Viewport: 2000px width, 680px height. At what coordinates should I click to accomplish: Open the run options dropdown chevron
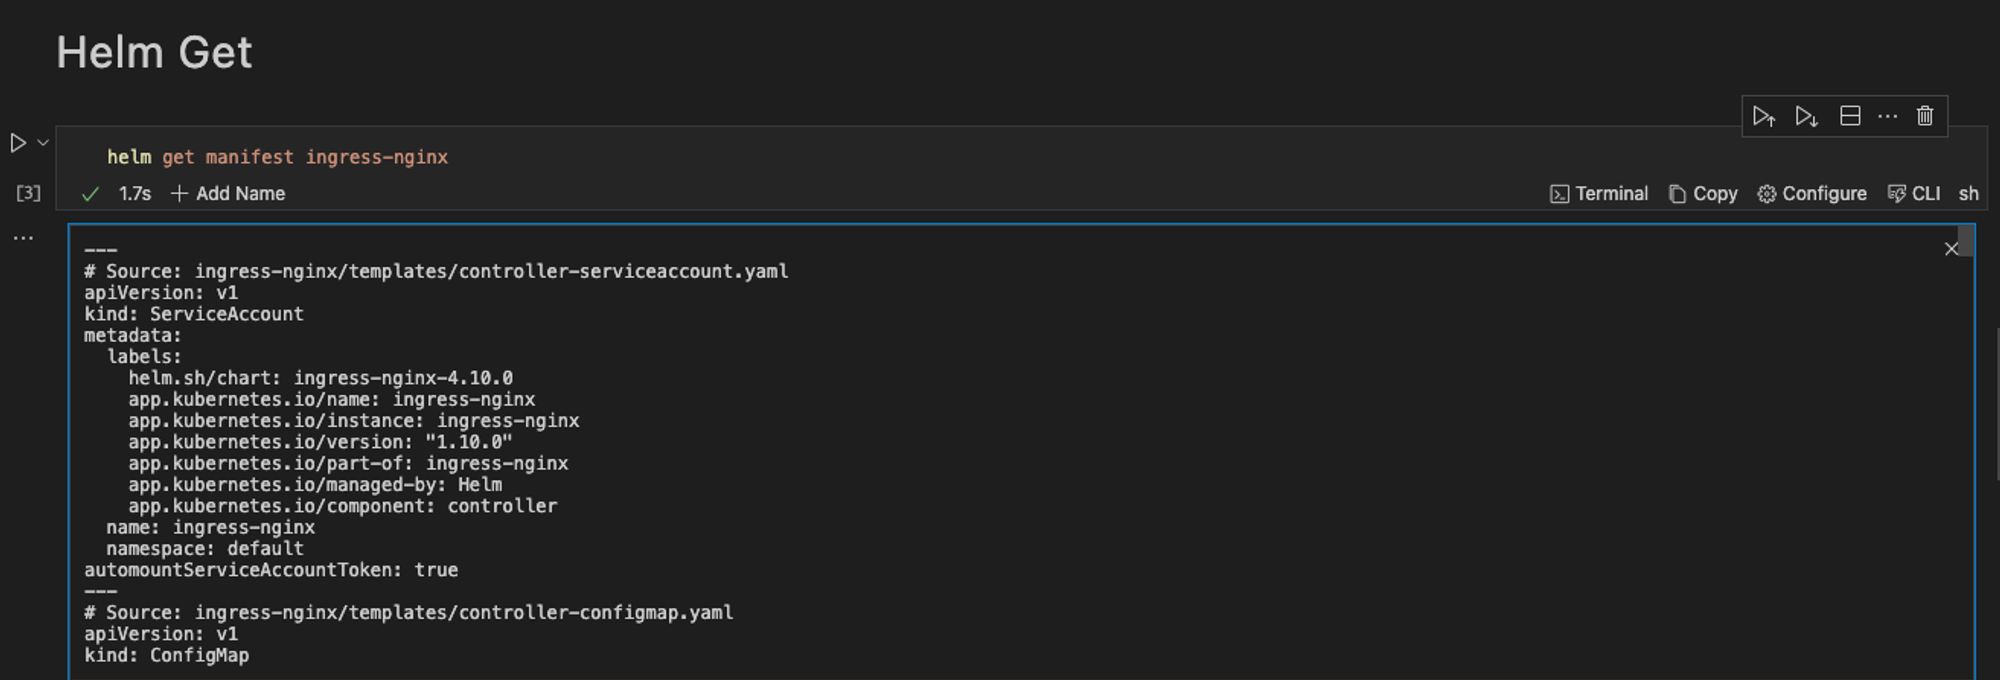click(43, 143)
